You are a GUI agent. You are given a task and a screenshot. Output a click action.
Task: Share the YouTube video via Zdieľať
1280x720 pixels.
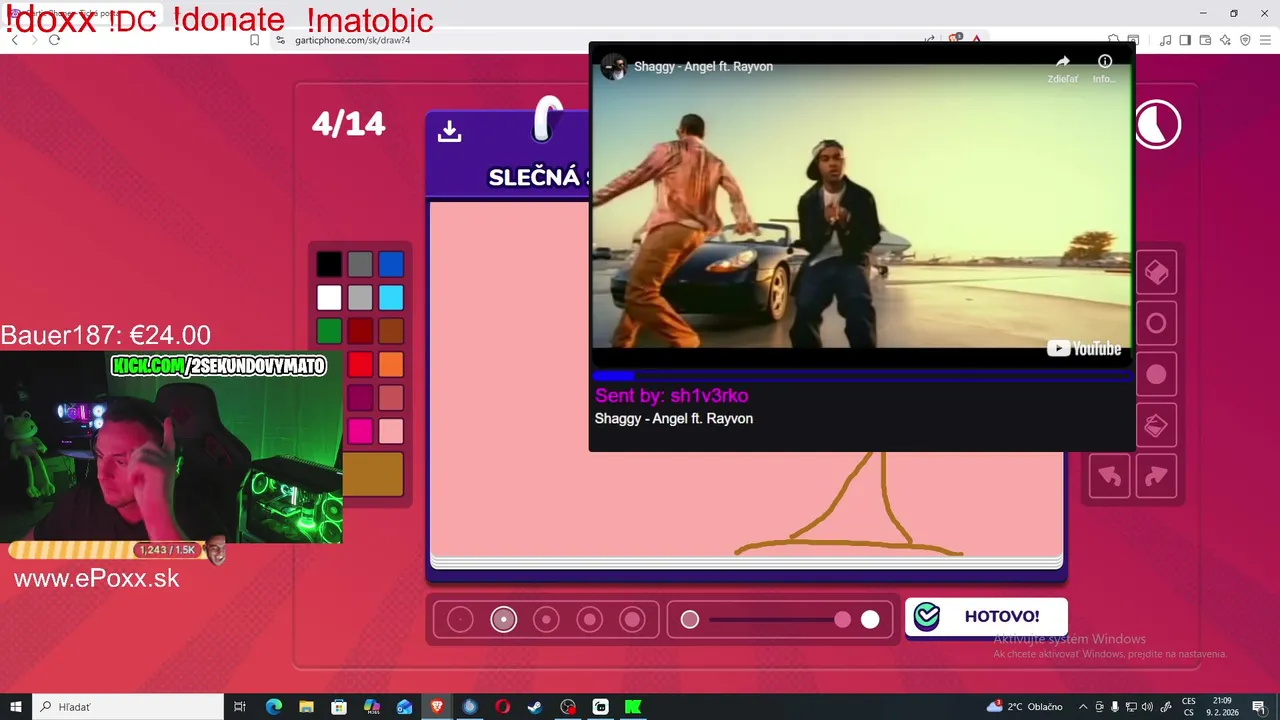point(1062,68)
